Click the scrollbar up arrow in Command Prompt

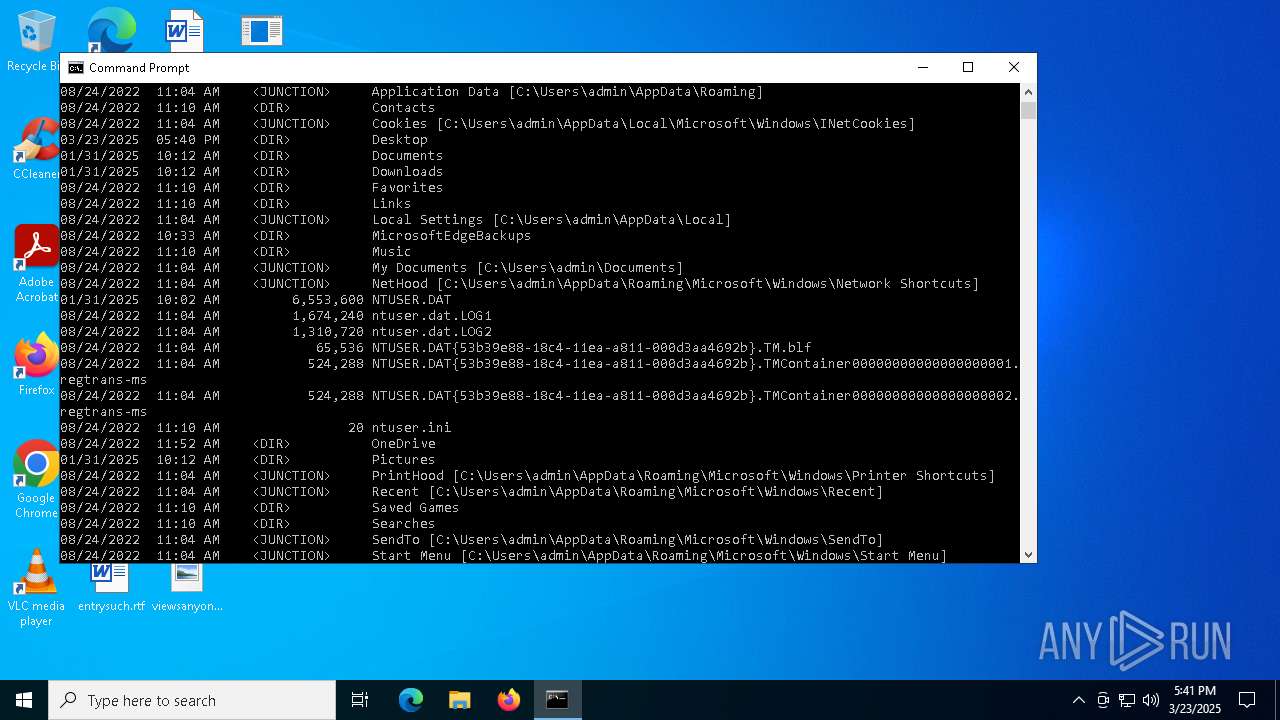tap(1028, 92)
